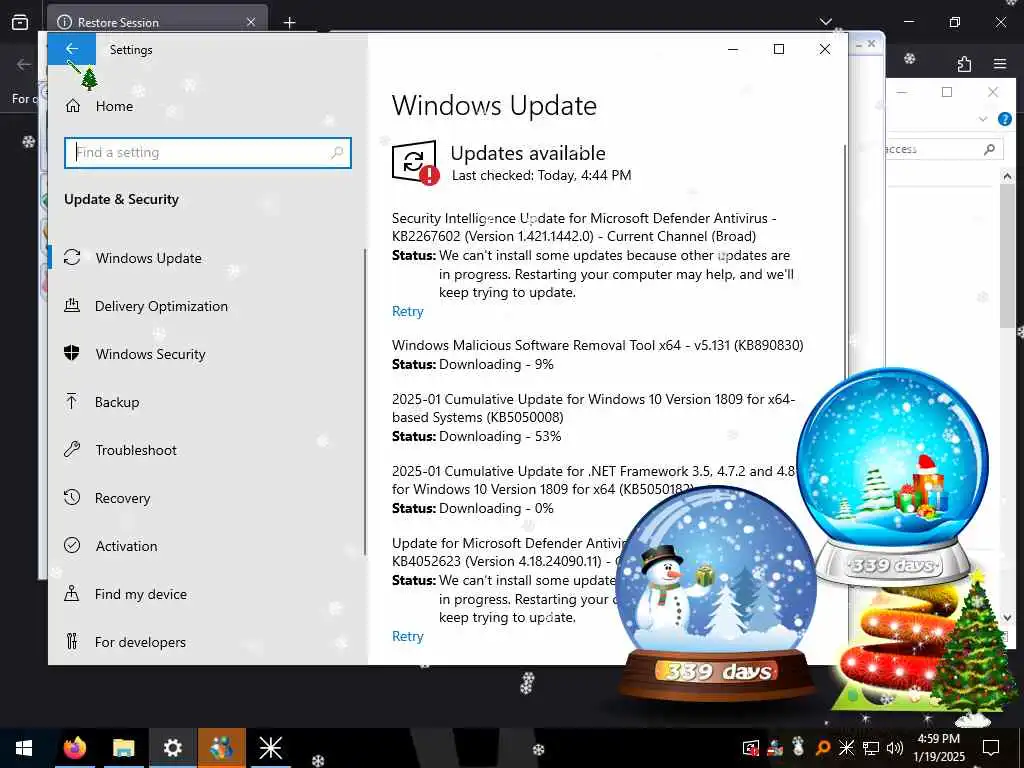Click the Cumulative Update KB5050008 entry
1024x768 pixels.
pyautogui.click(x=594, y=418)
